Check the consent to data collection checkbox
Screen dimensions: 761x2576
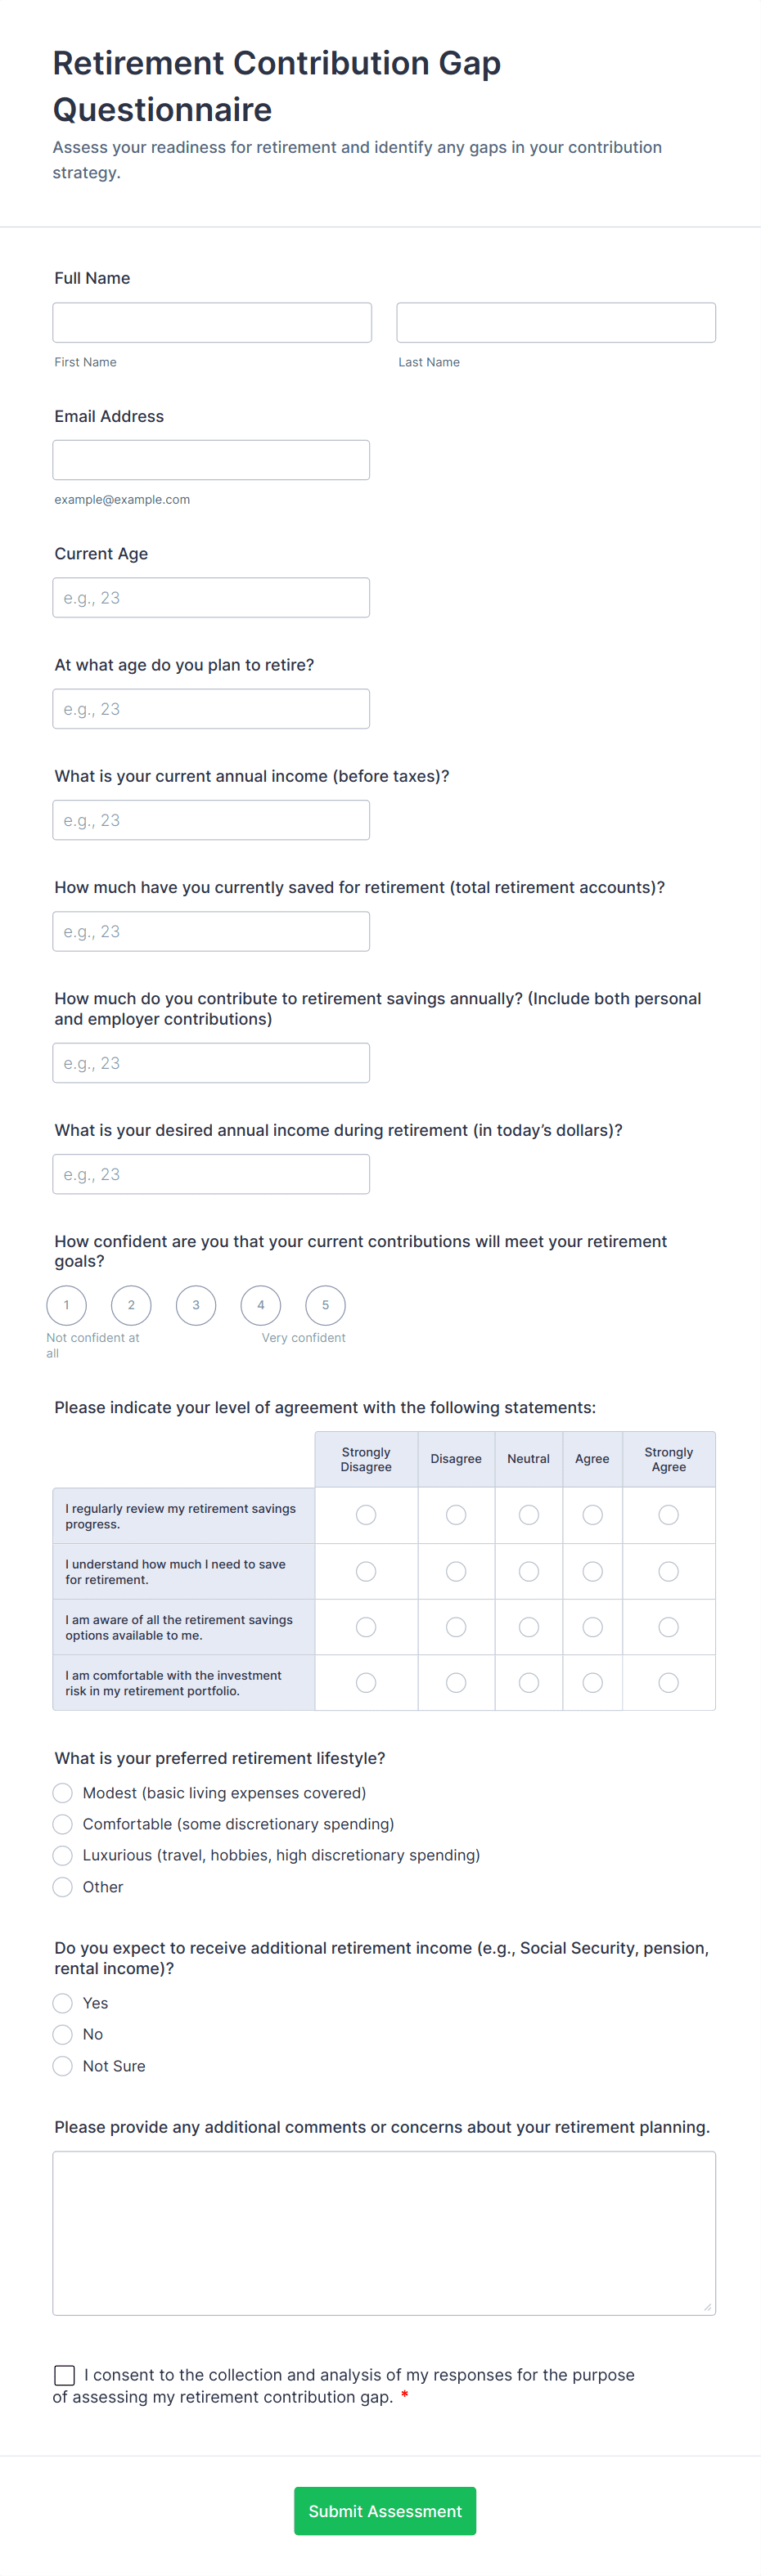click(x=65, y=2375)
